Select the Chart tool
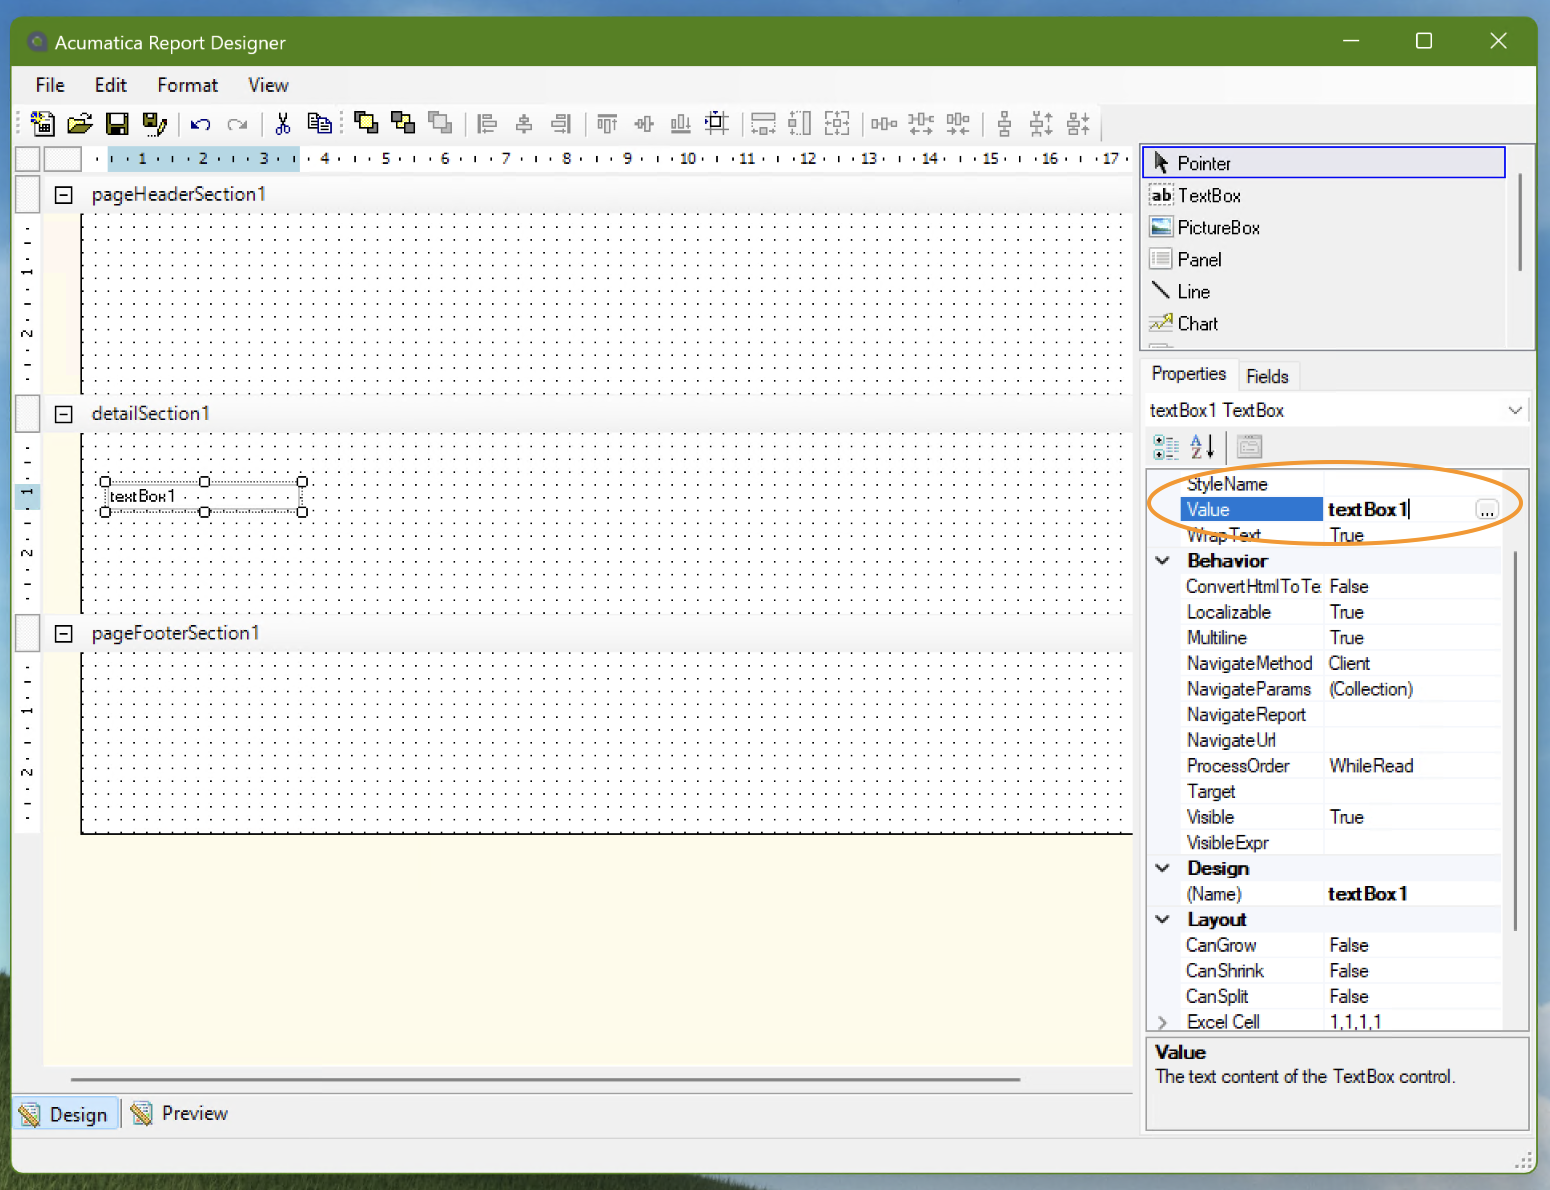Viewport: 1550px width, 1190px height. click(1197, 323)
